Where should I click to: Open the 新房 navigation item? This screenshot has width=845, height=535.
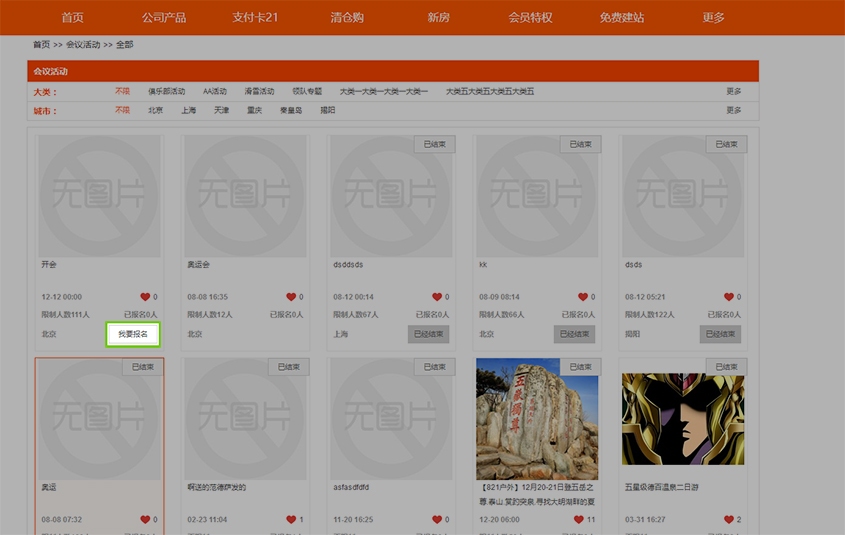tap(438, 17)
